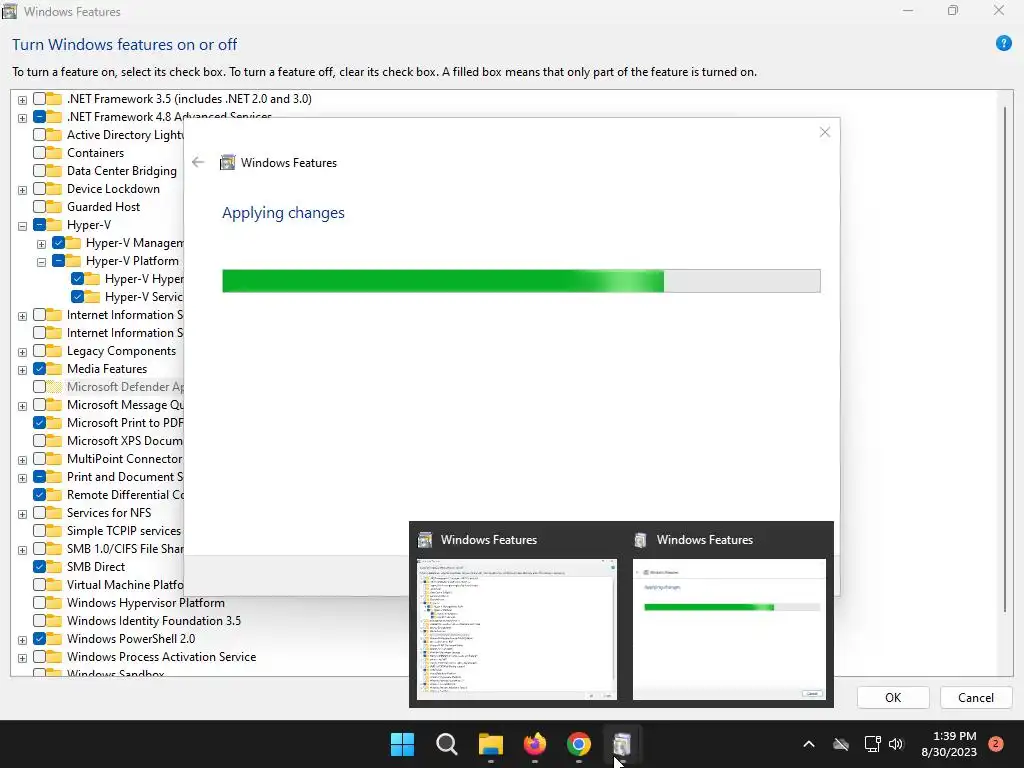Expand Windows Process Activation Service node
Image resolution: width=1024 pixels, height=768 pixels.
click(x=22, y=658)
